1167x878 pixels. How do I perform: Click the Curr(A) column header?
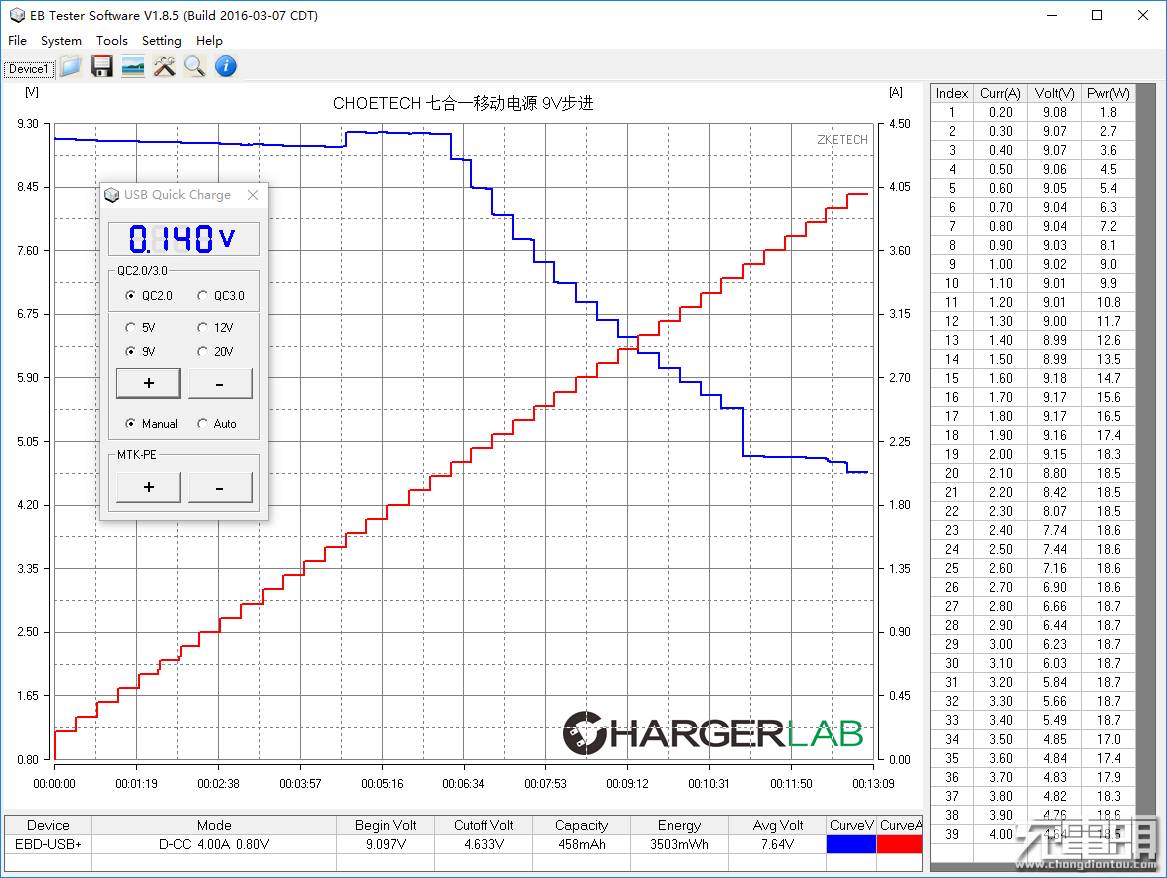coord(1000,93)
